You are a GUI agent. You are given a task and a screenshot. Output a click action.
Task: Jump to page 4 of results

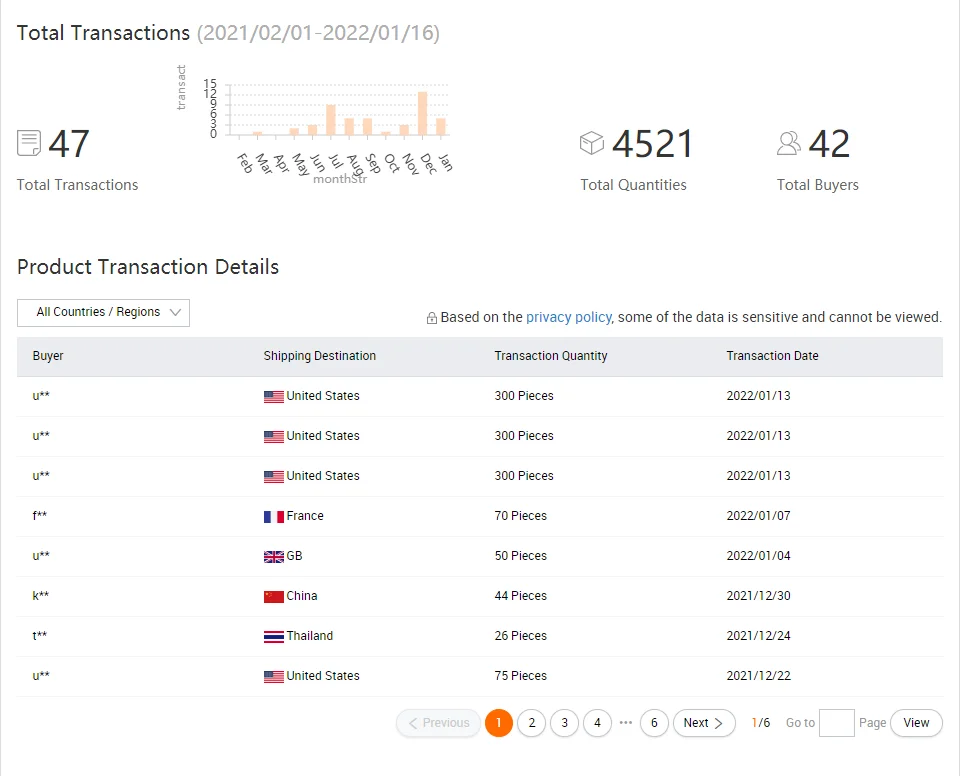[597, 723]
